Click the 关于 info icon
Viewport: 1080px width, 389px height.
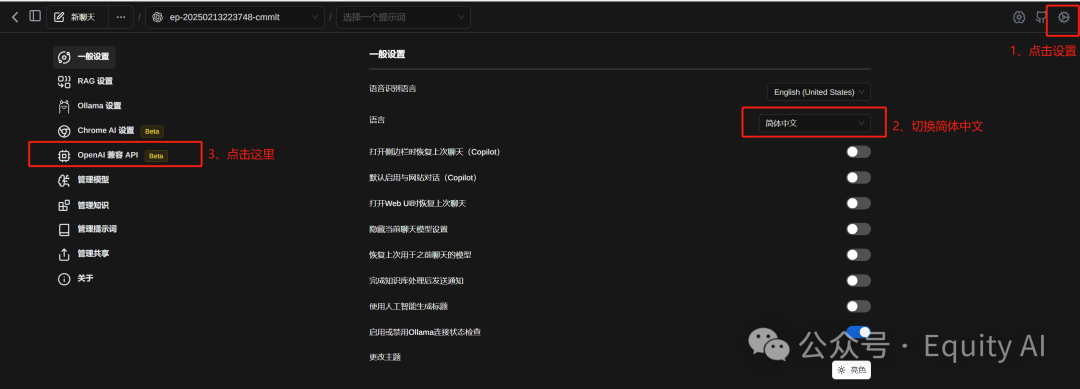click(x=64, y=279)
